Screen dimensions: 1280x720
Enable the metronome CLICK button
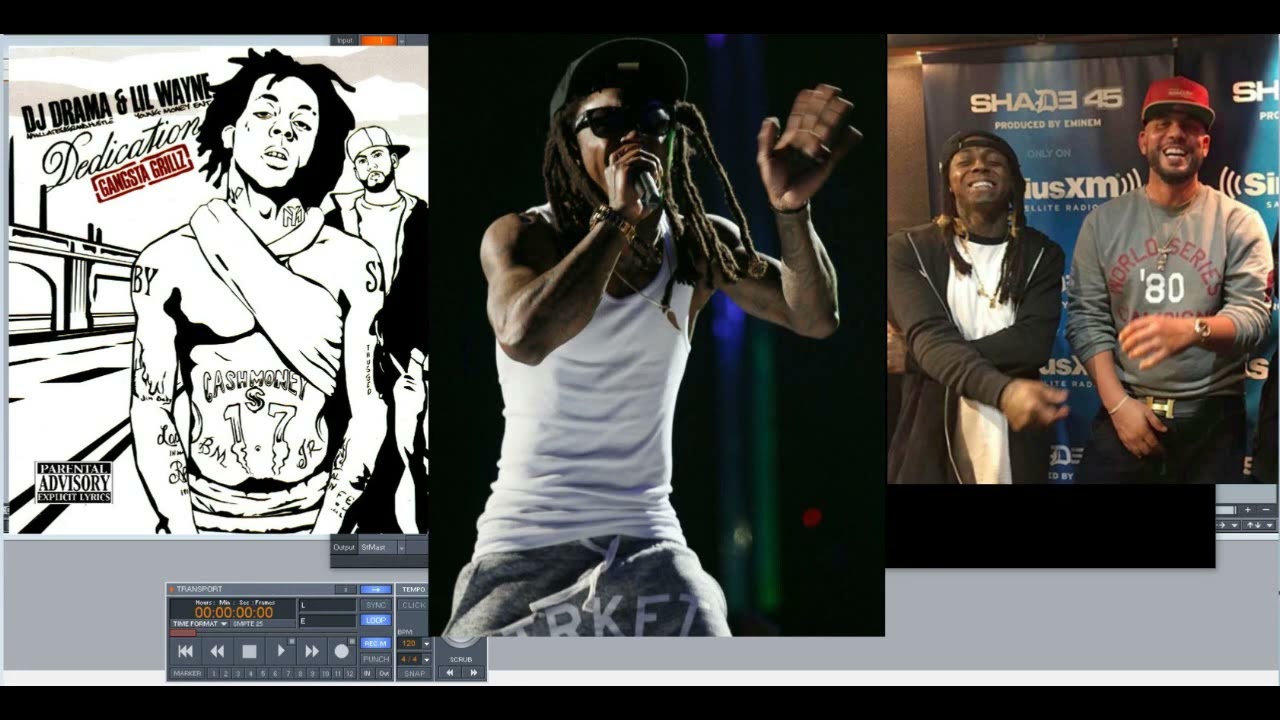point(414,605)
